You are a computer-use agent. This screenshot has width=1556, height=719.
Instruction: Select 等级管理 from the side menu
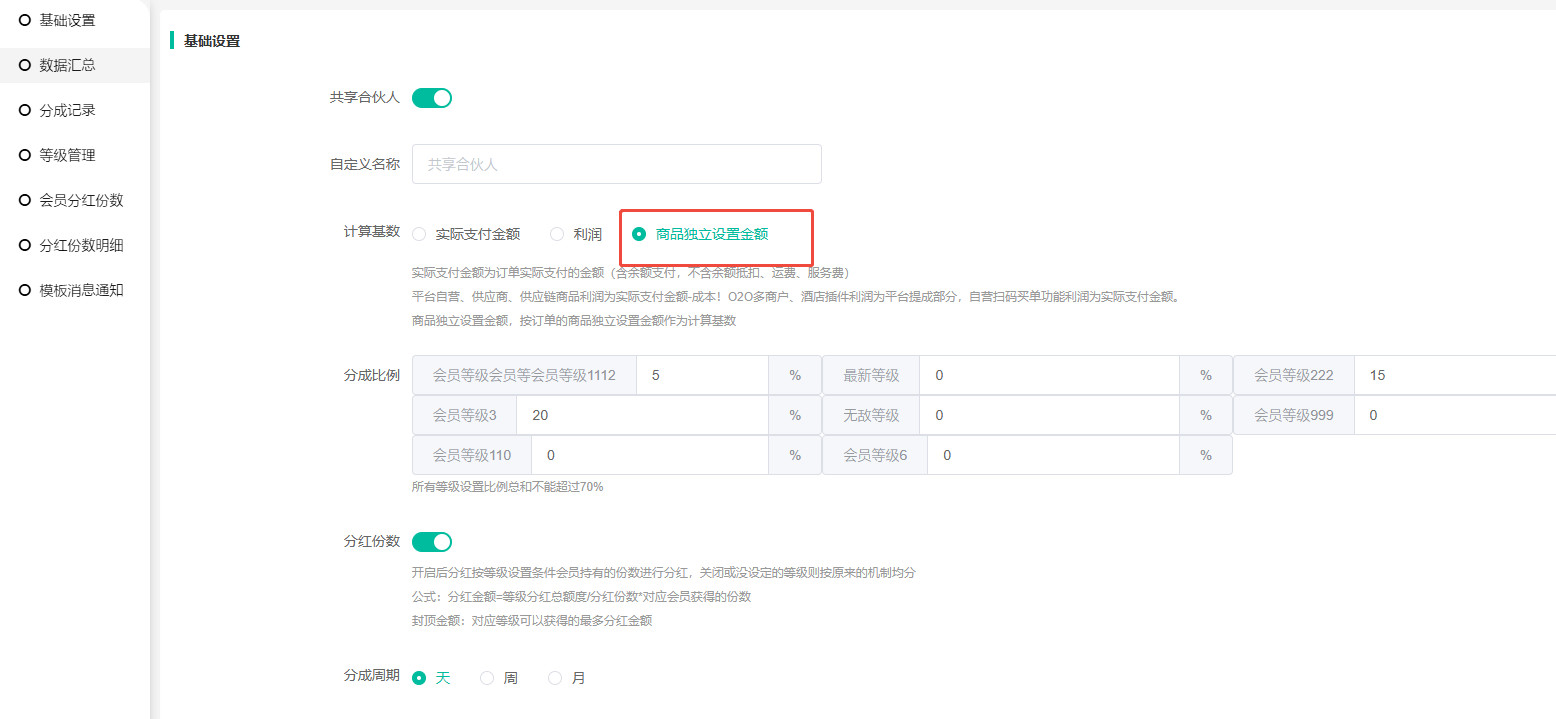(x=67, y=155)
